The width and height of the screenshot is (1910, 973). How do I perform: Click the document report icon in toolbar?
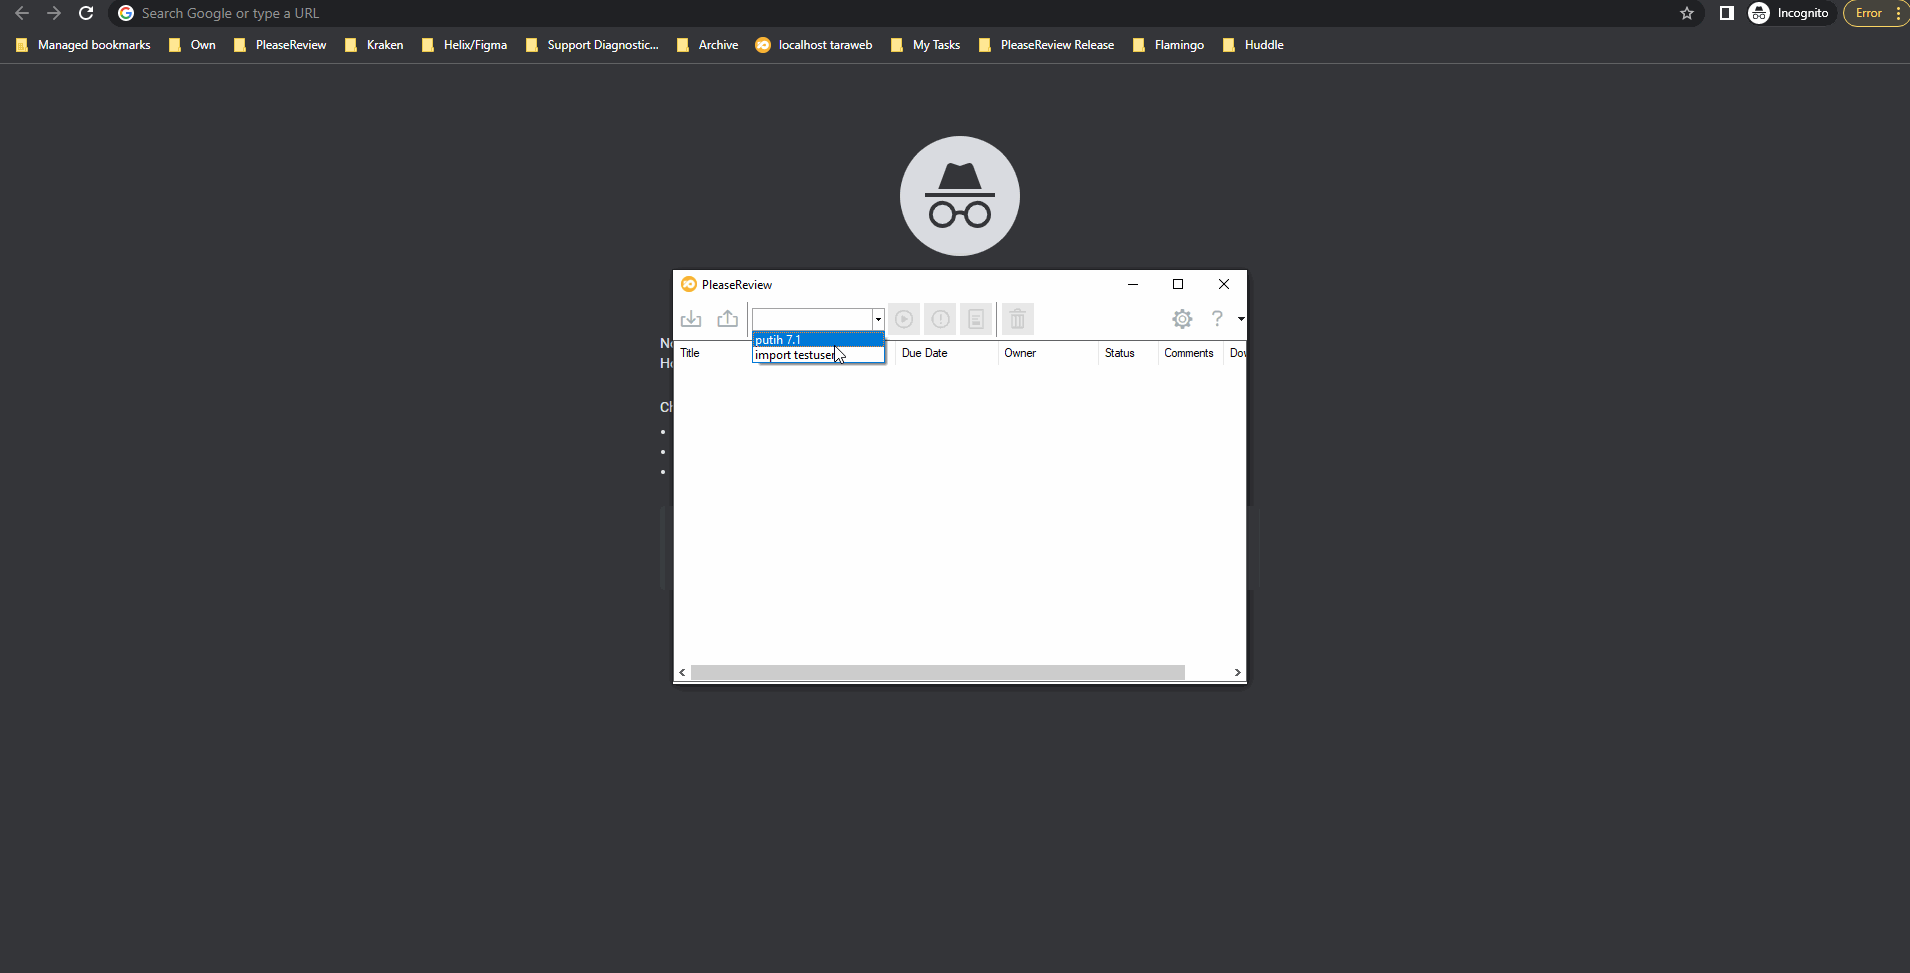[x=976, y=319]
